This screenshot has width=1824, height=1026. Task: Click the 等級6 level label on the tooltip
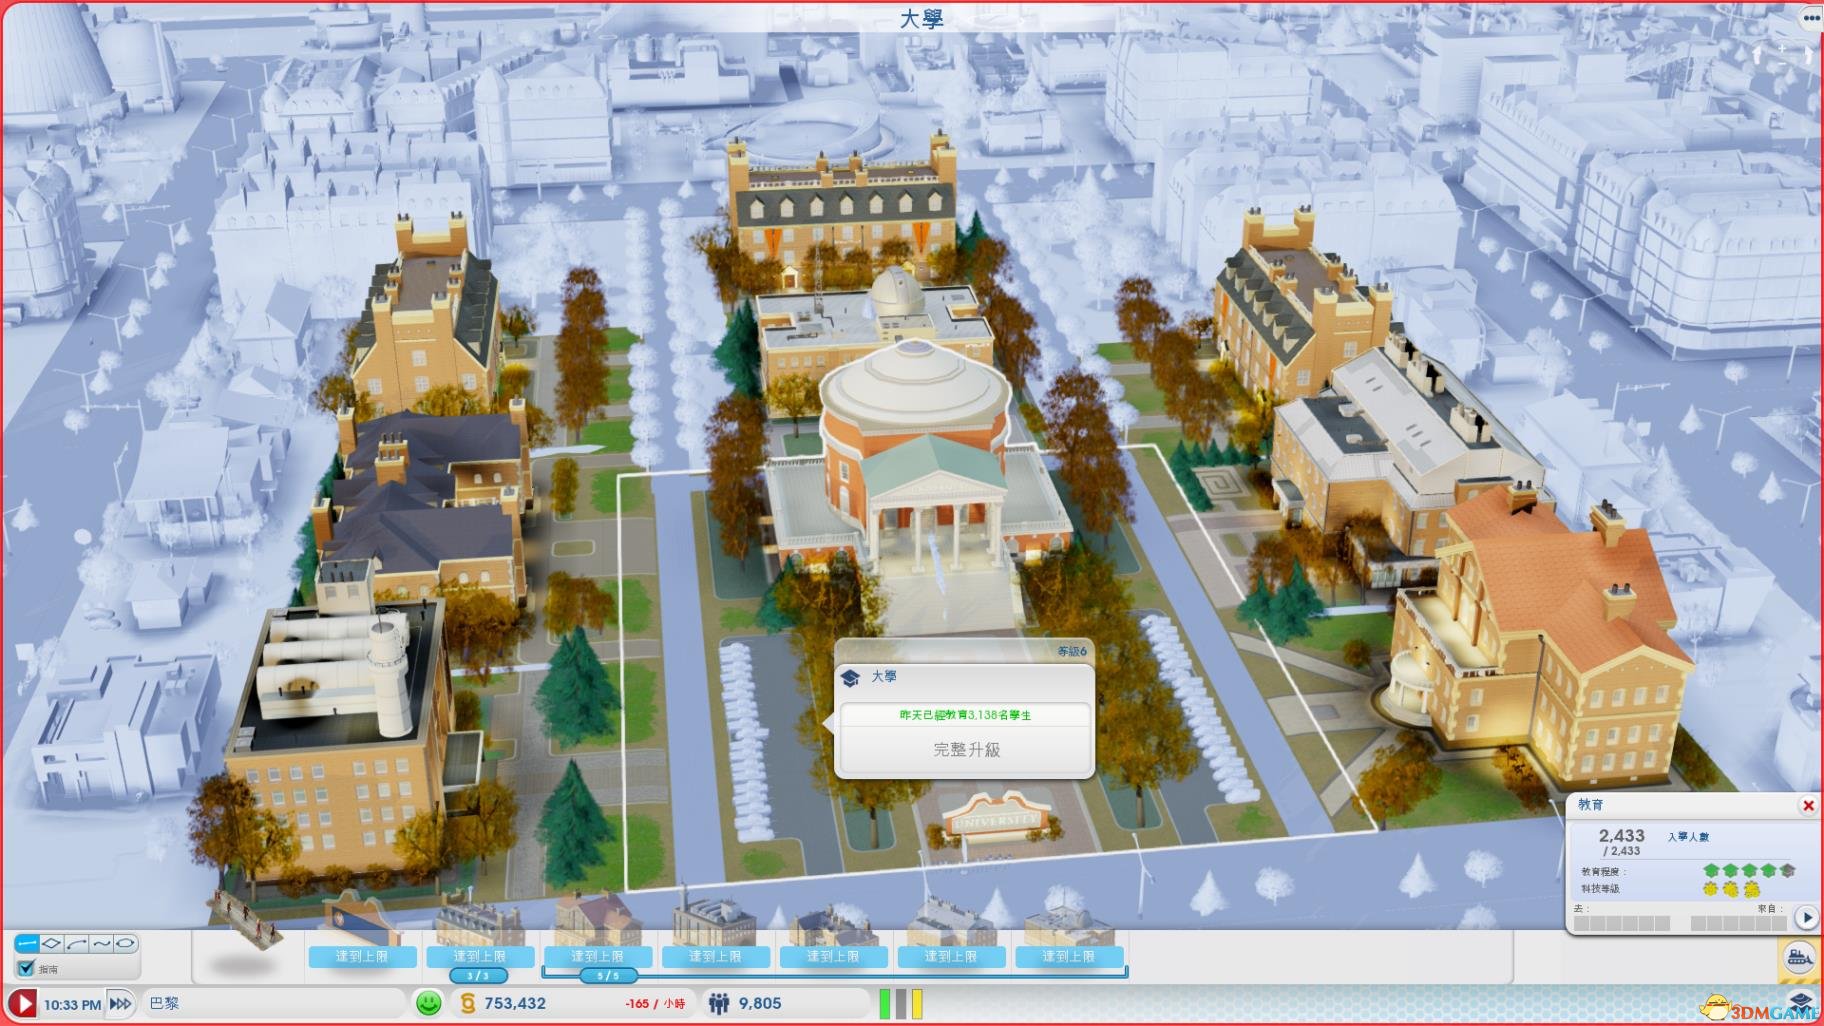[x=1072, y=651]
